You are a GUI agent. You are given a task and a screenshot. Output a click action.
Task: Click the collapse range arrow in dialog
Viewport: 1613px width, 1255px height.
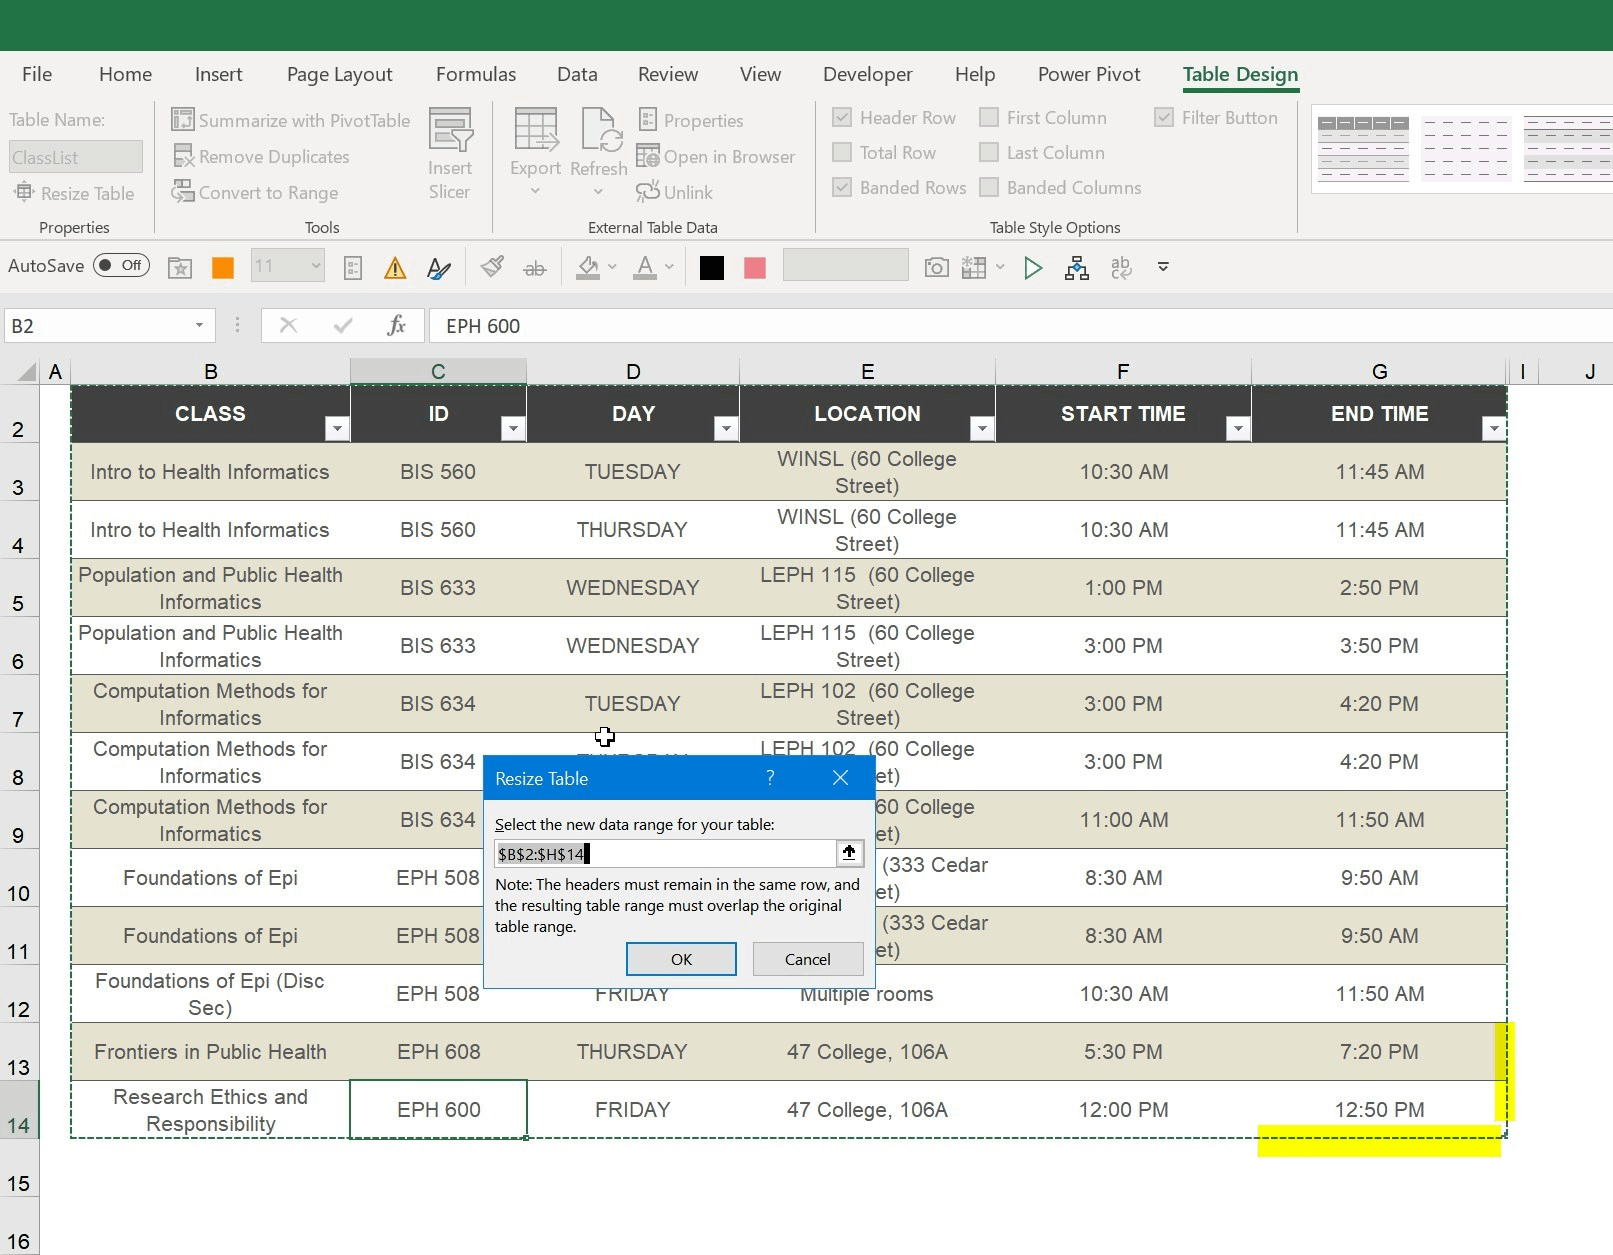point(849,853)
